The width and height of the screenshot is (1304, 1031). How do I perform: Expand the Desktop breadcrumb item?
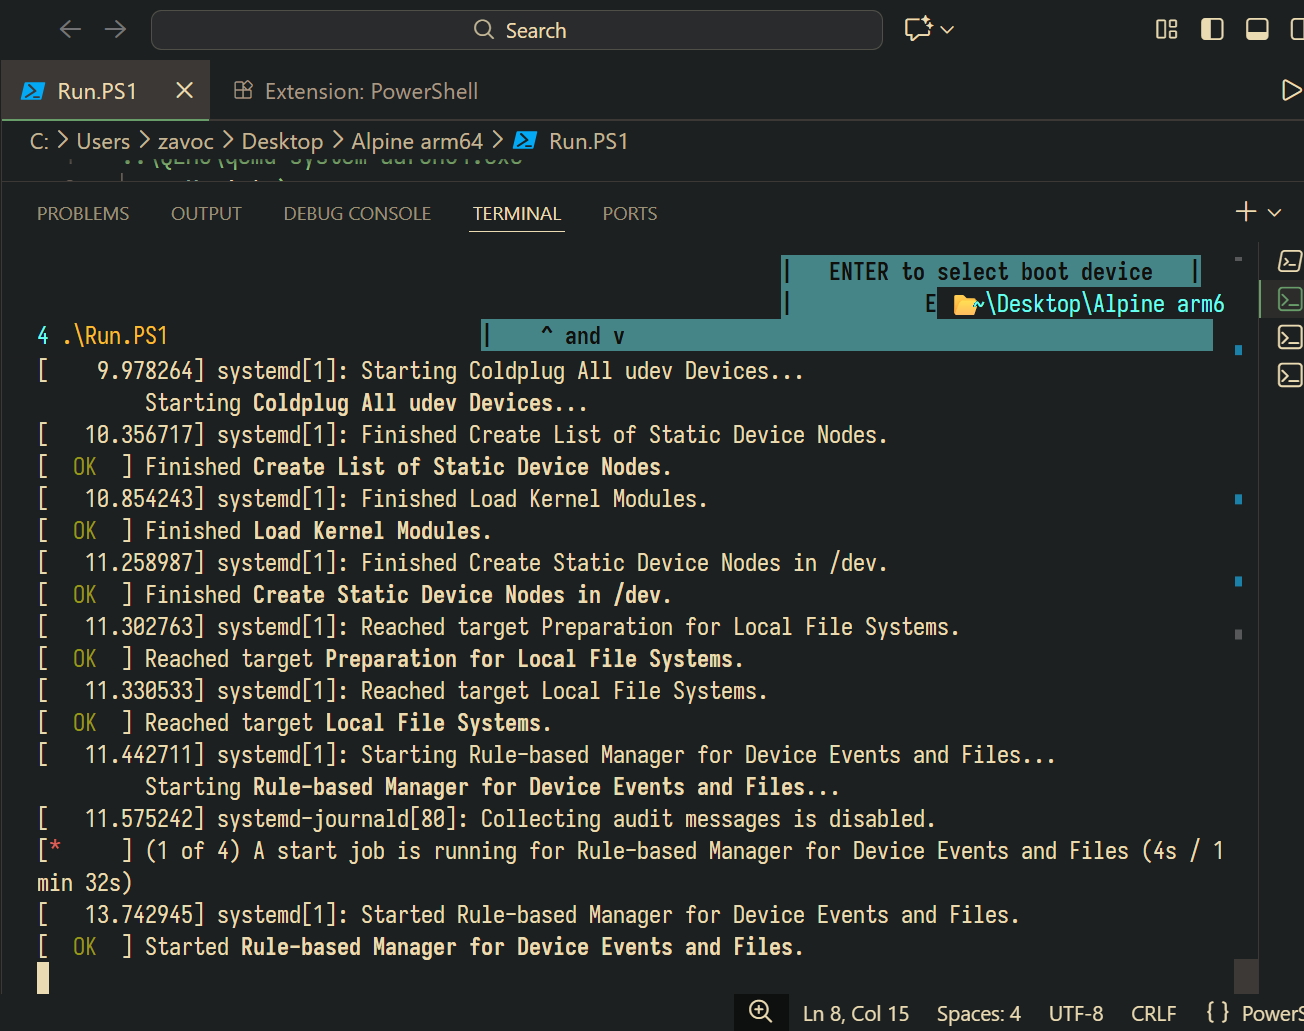click(x=282, y=141)
